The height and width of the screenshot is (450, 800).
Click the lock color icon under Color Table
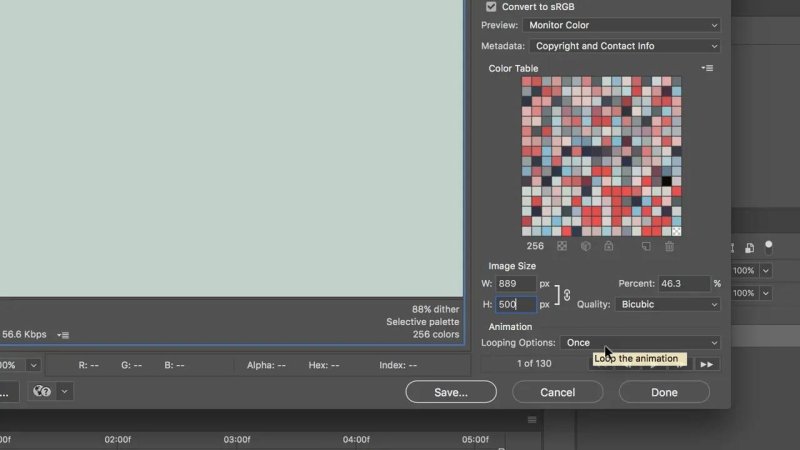[609, 246]
